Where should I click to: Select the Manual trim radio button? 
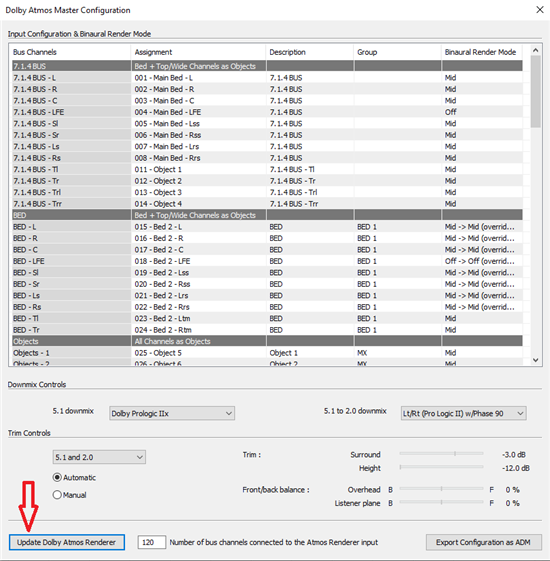(x=57, y=495)
